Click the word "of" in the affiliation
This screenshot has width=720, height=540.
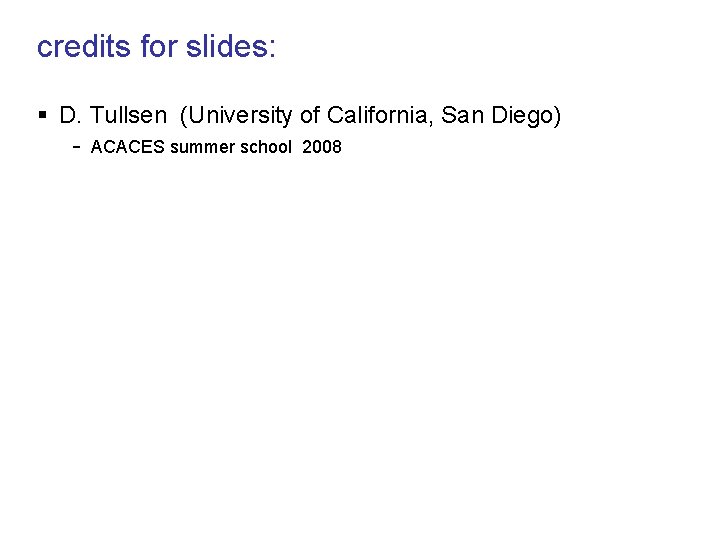click(x=310, y=116)
